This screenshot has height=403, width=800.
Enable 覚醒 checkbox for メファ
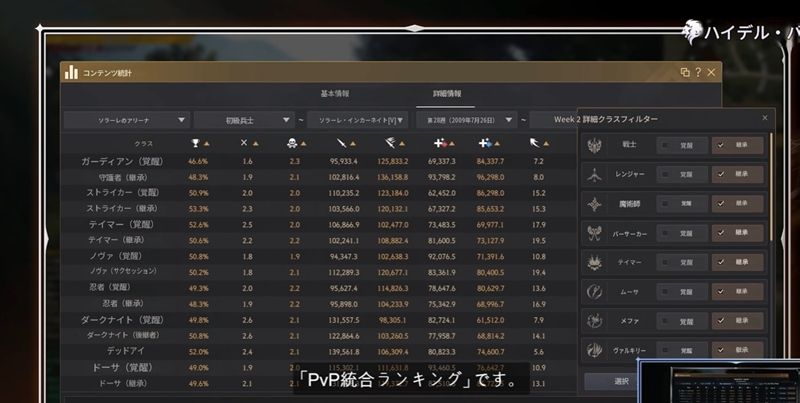click(664, 321)
